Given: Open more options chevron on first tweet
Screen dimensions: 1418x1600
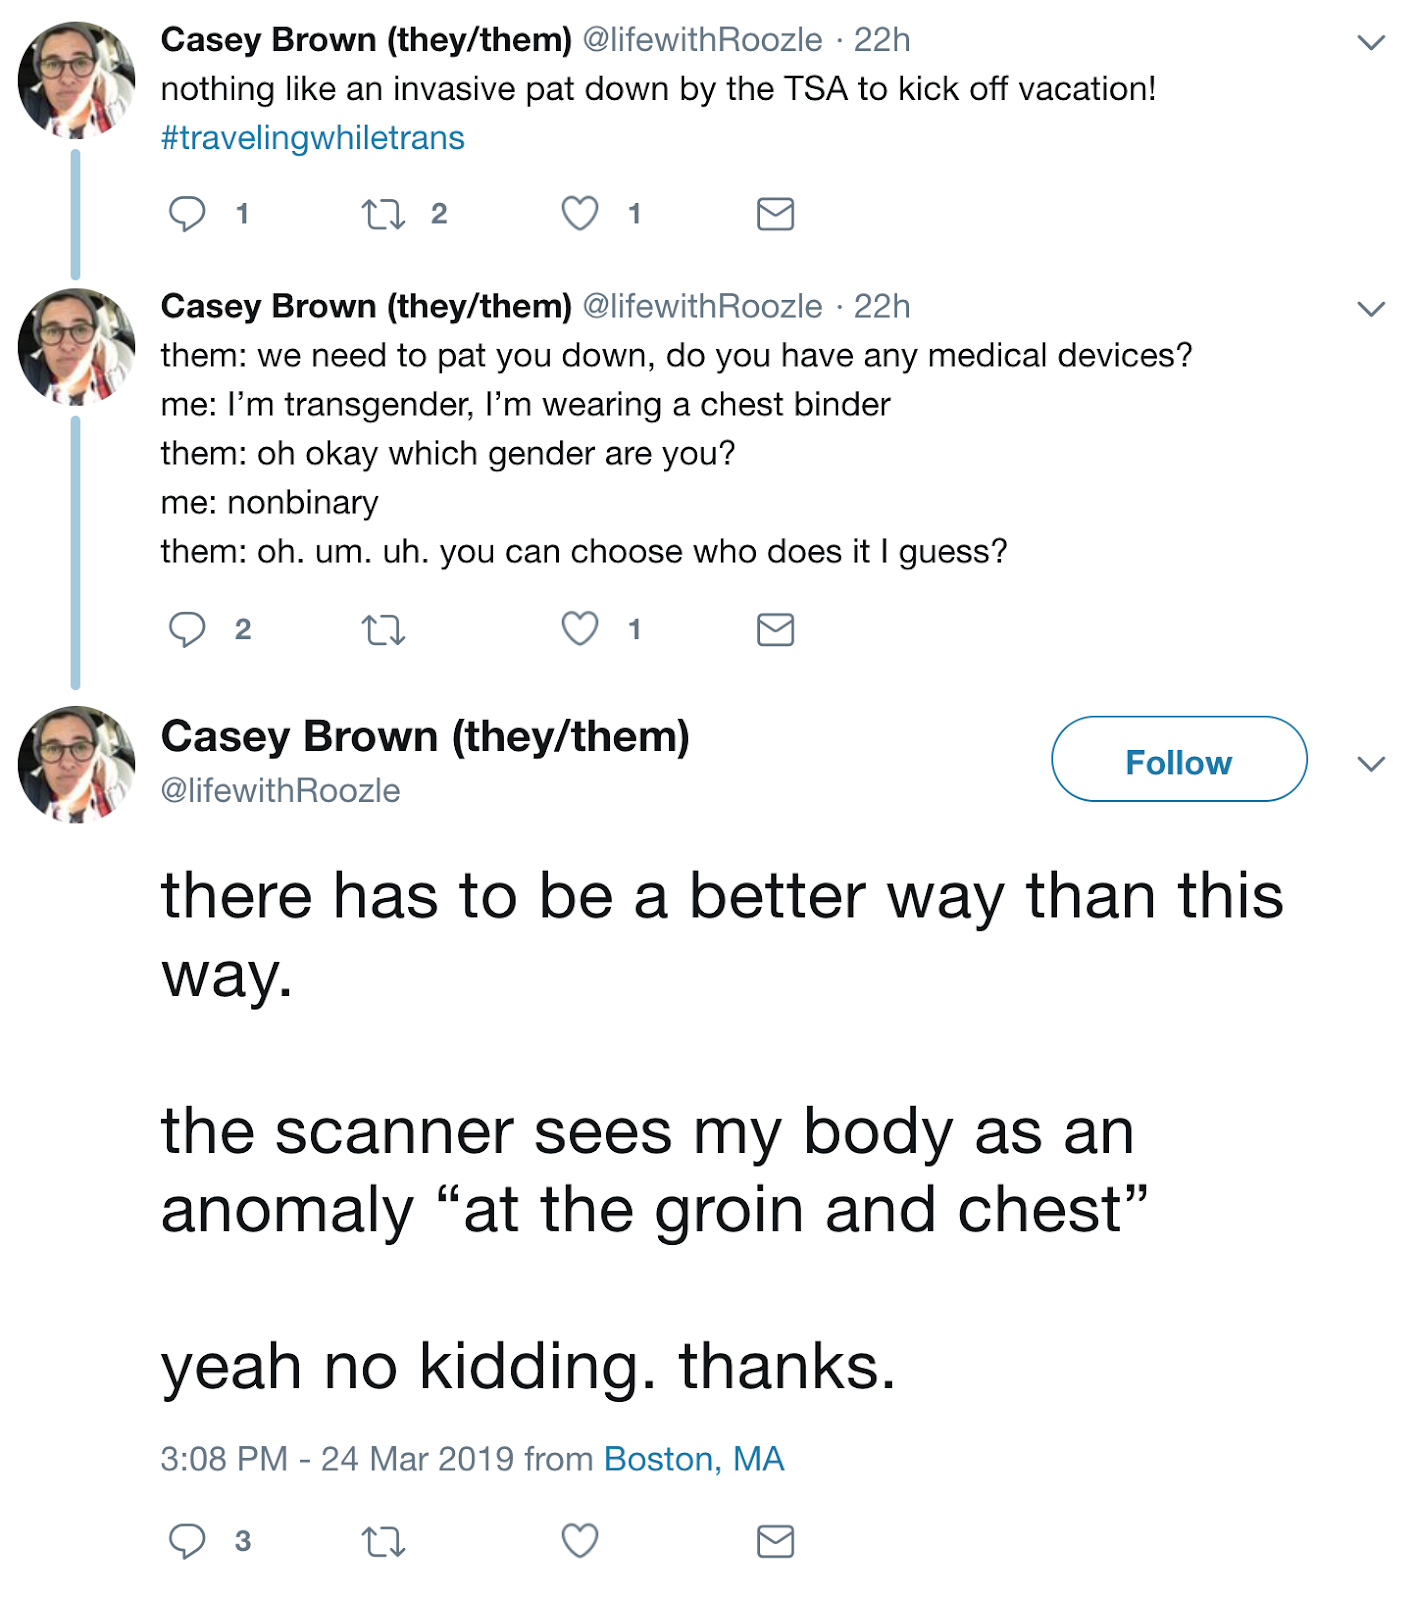Looking at the screenshot, I should 1371,42.
